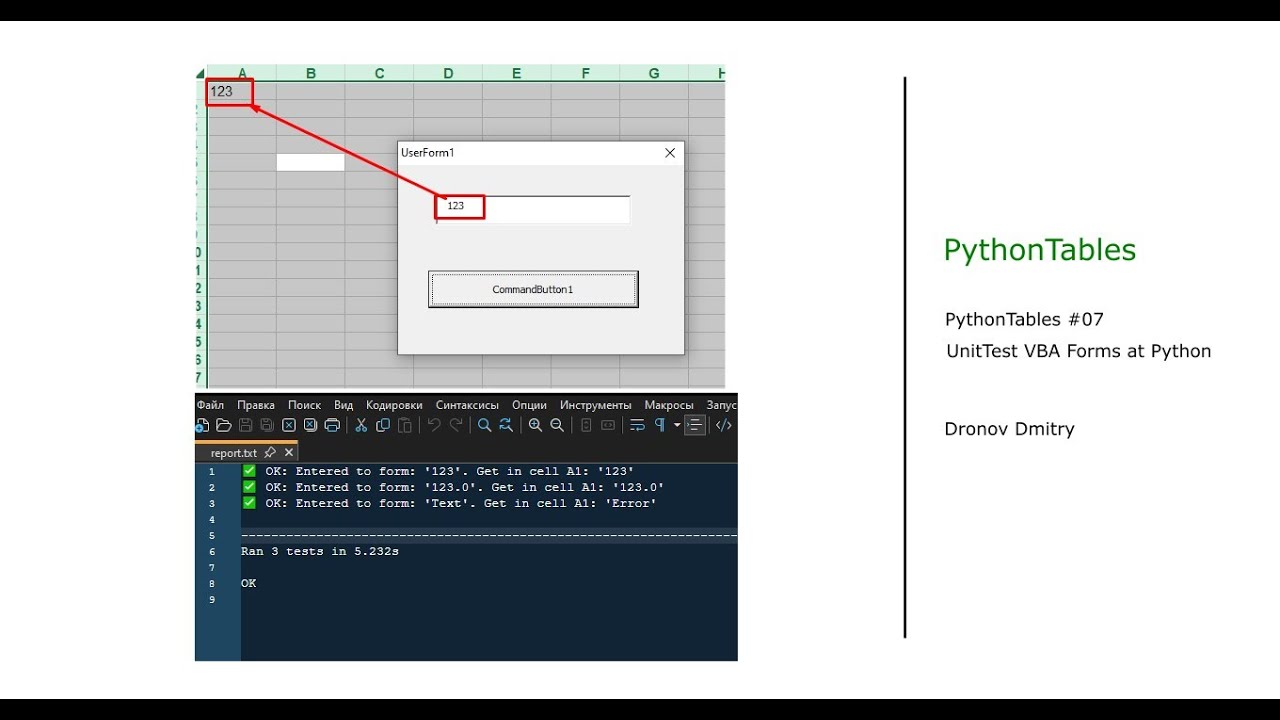Screen dimensions: 1280x720
Task: Click the Select All corner of the spreadsheet
Action: pyautogui.click(x=200, y=73)
